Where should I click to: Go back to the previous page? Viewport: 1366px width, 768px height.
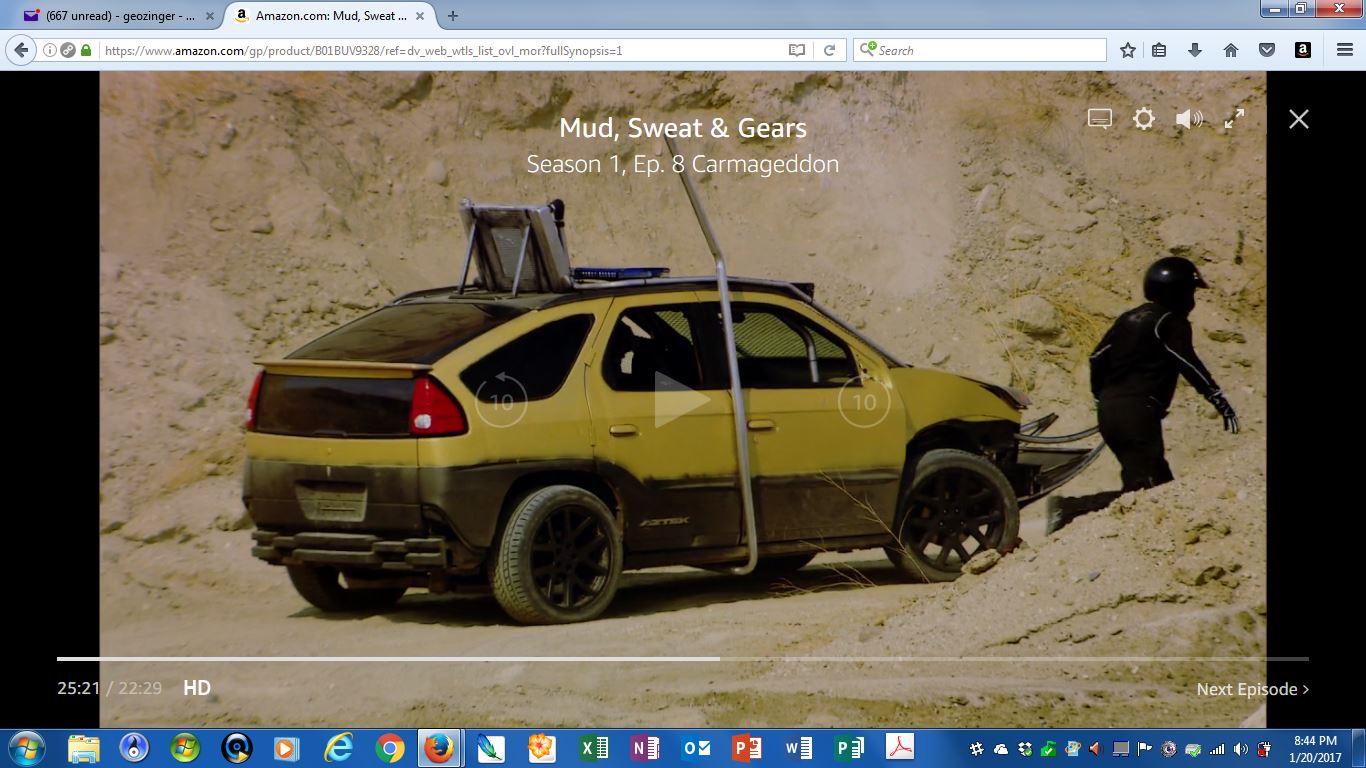22,50
